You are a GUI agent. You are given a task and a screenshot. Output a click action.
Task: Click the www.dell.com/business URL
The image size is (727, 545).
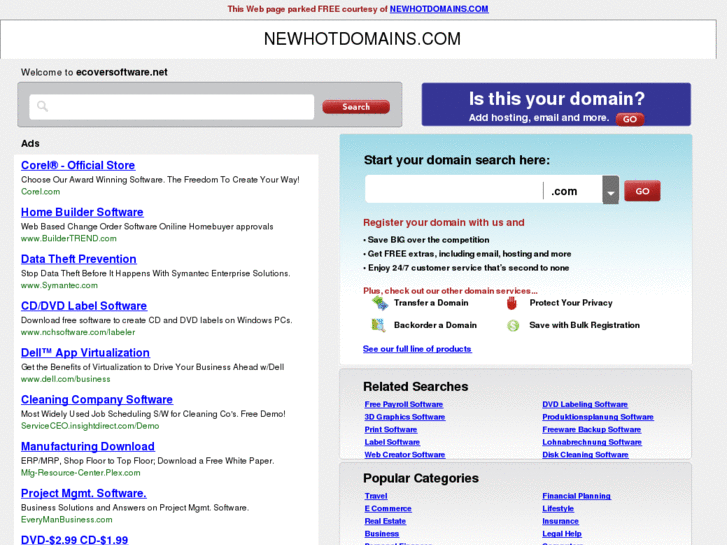tap(65, 379)
